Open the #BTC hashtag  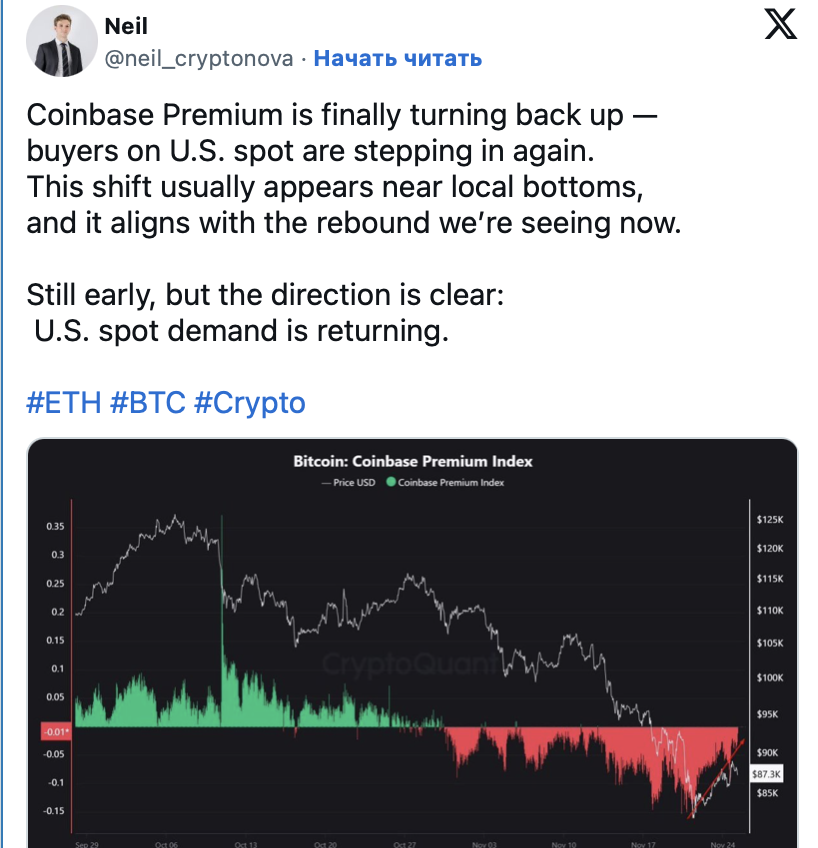(148, 403)
